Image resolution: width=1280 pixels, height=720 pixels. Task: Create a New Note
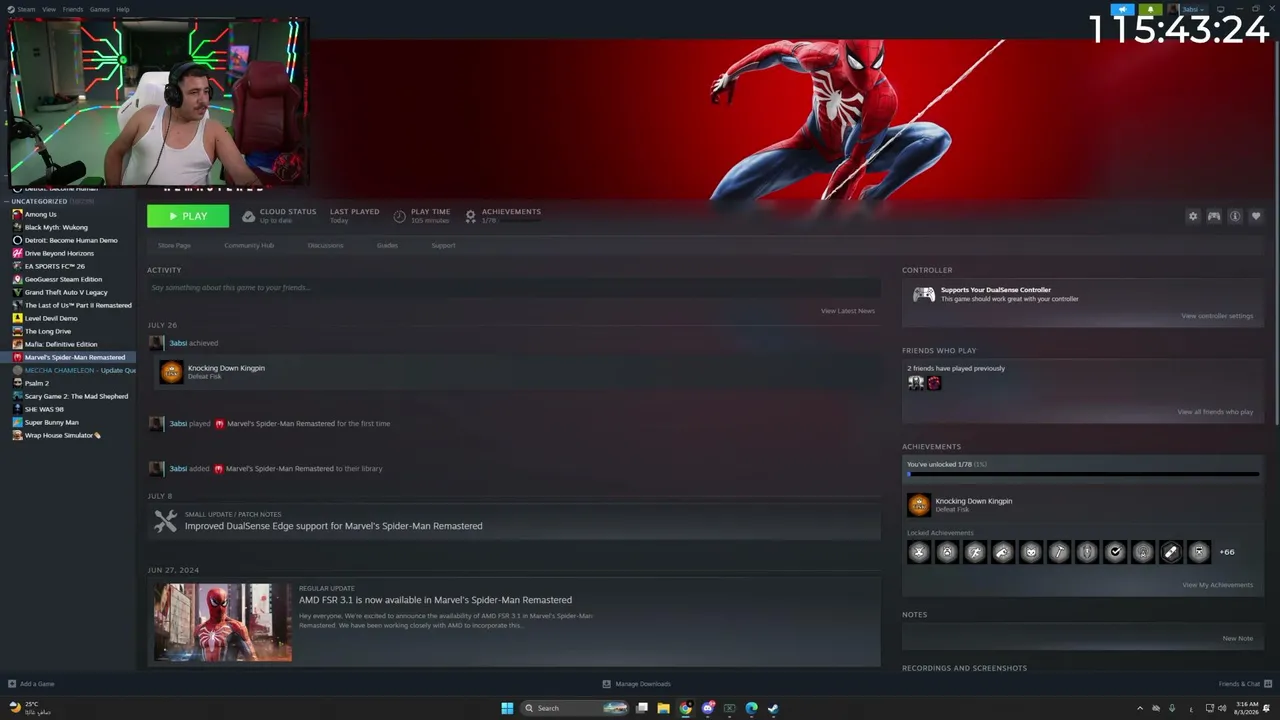click(x=1237, y=638)
